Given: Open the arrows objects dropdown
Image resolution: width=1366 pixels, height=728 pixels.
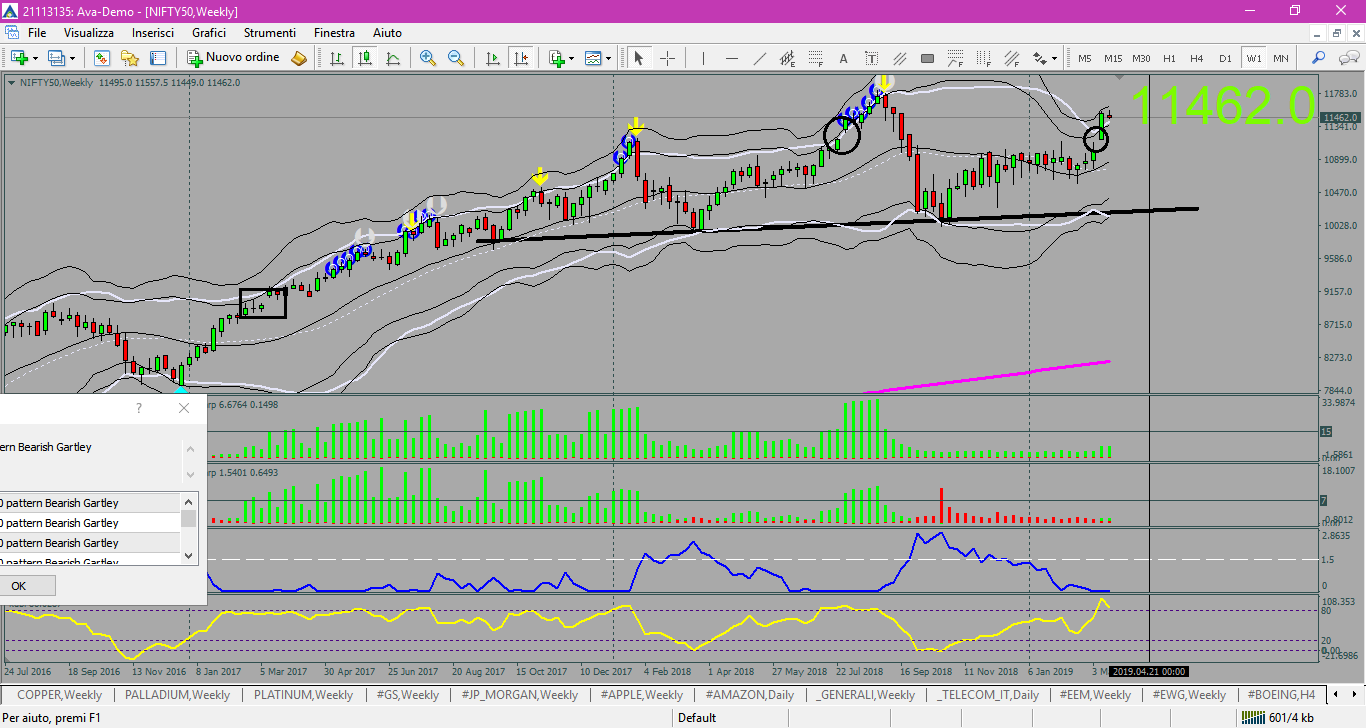Looking at the screenshot, I should [1045, 58].
